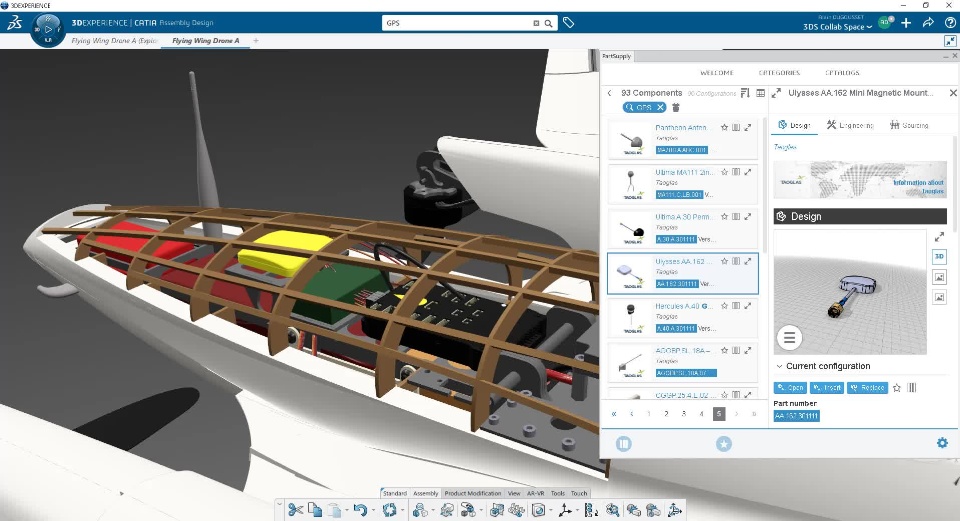Open the AR-VR toolbar tab

pos(536,493)
